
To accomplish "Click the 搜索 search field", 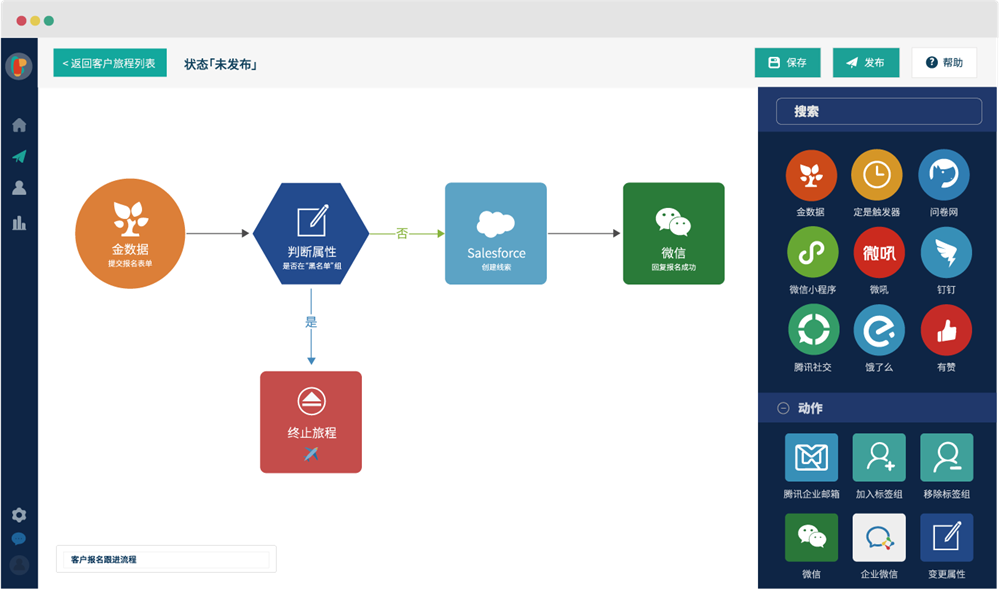I will [x=879, y=111].
